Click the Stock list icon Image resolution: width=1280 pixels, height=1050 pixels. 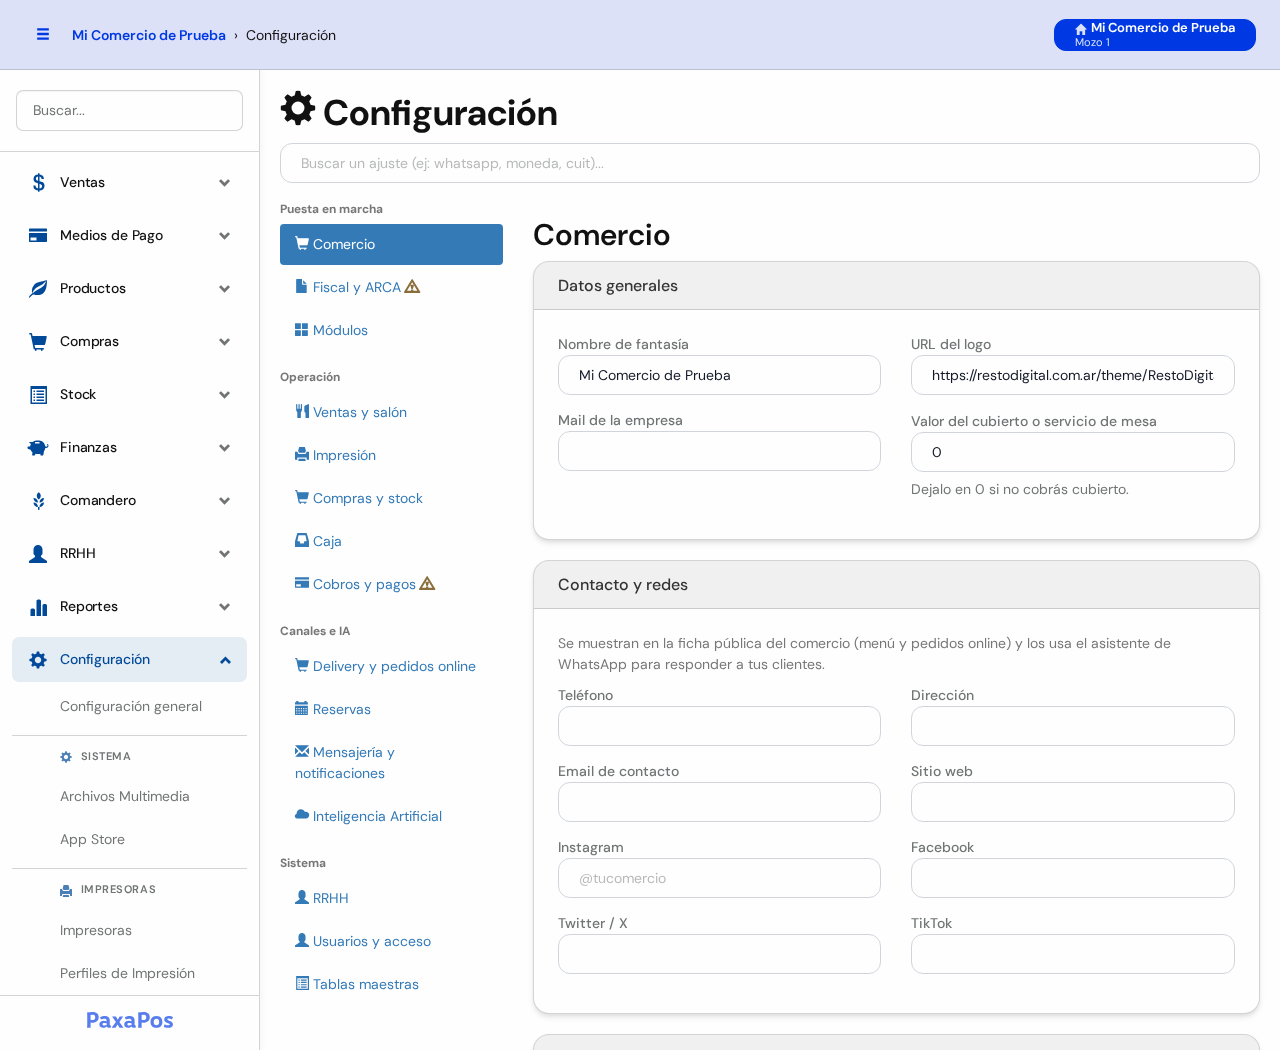[x=38, y=395]
